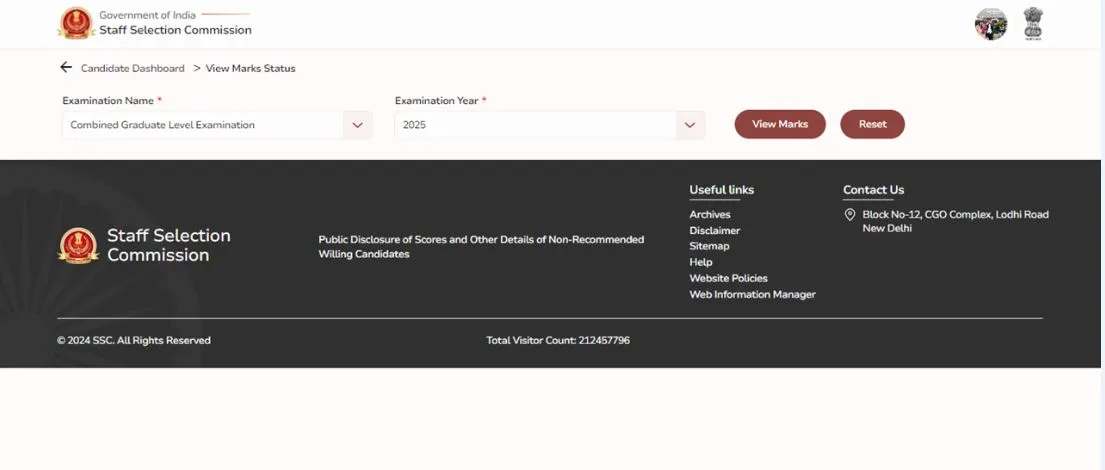
Task: Open the Disclaimer footer link
Action: pyautogui.click(x=715, y=230)
